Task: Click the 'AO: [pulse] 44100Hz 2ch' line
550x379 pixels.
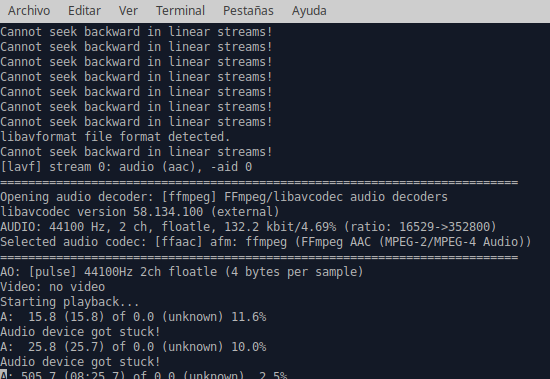Action: [x=182, y=272]
